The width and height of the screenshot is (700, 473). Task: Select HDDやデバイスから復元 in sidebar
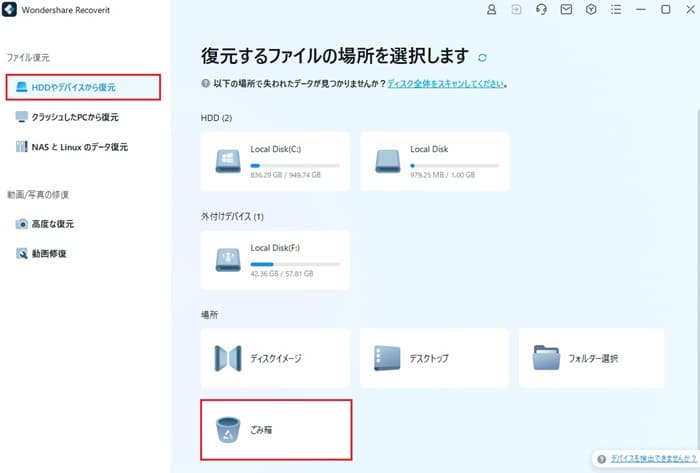pyautogui.click(x=83, y=87)
